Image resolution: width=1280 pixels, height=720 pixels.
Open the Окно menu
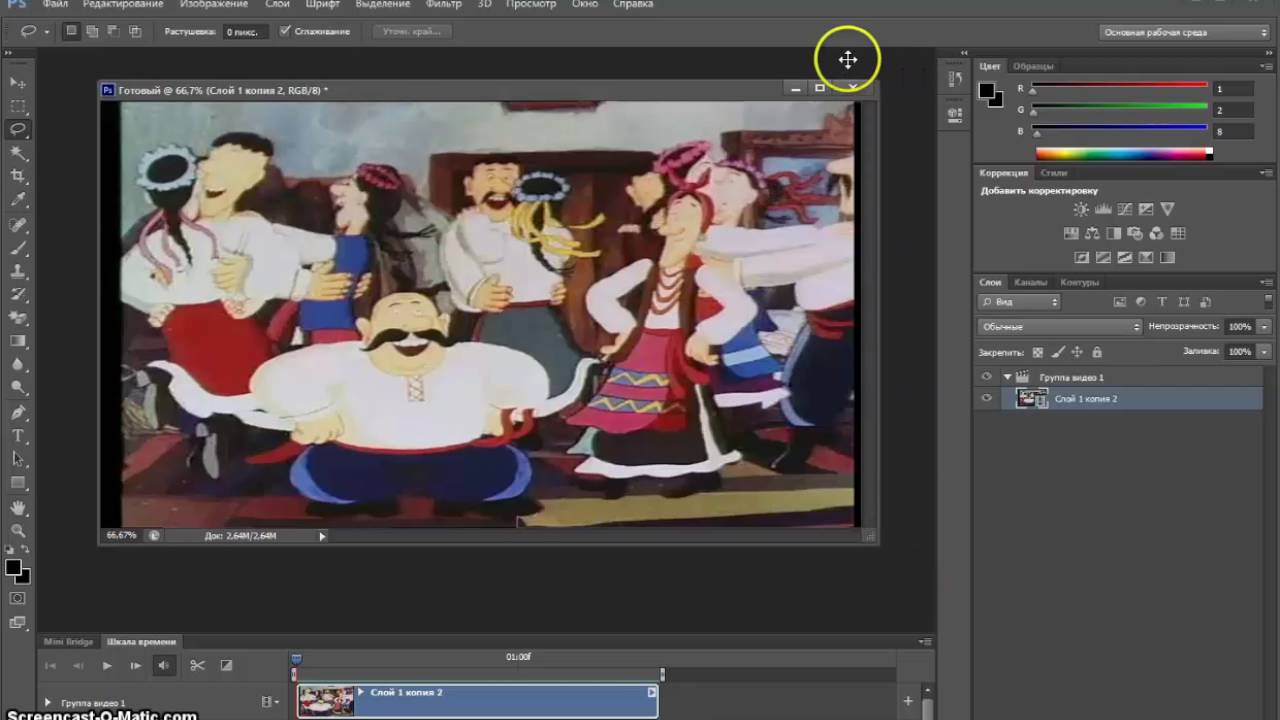tap(585, 5)
